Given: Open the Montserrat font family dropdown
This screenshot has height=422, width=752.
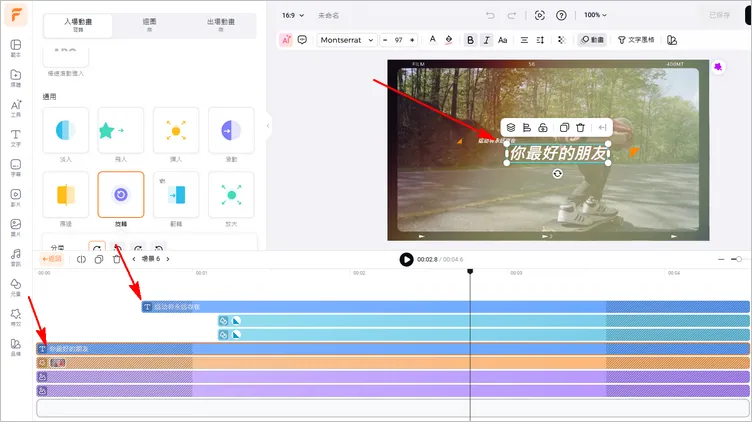Looking at the screenshot, I should pos(347,40).
